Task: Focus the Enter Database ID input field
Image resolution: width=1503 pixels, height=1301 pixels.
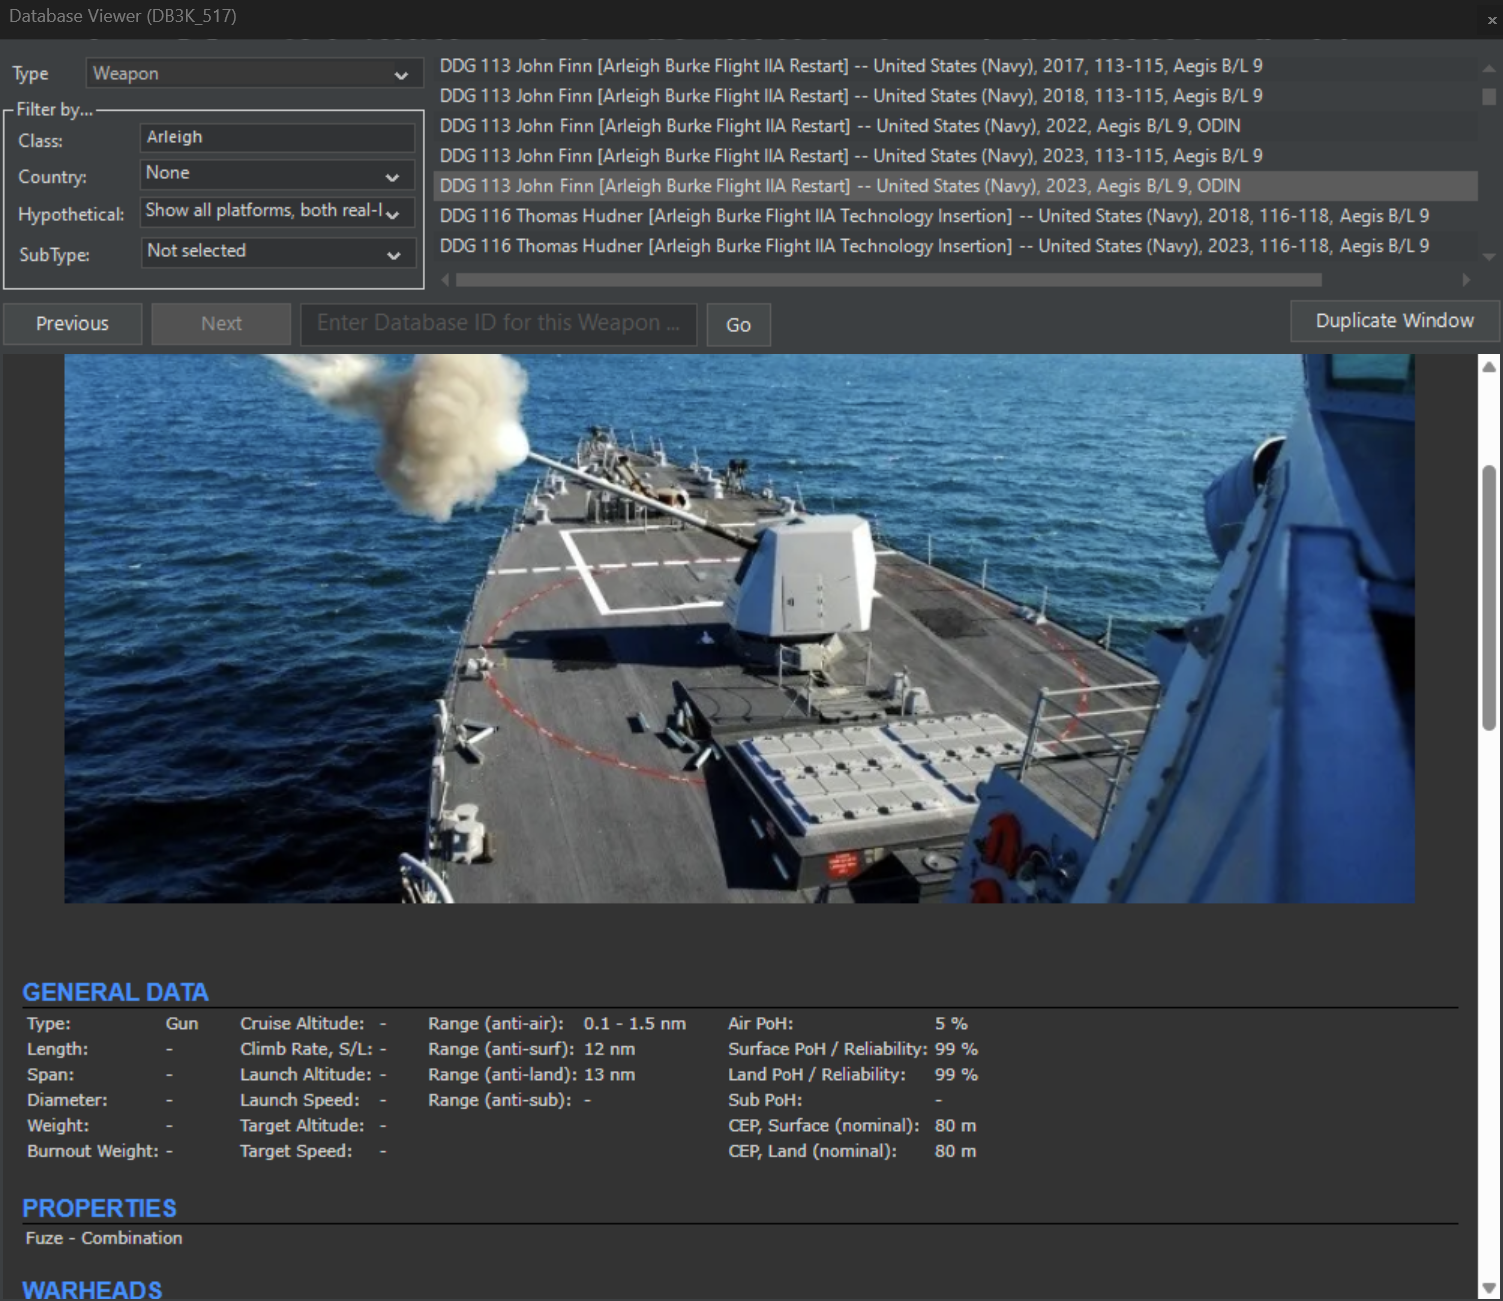Action: tap(498, 324)
